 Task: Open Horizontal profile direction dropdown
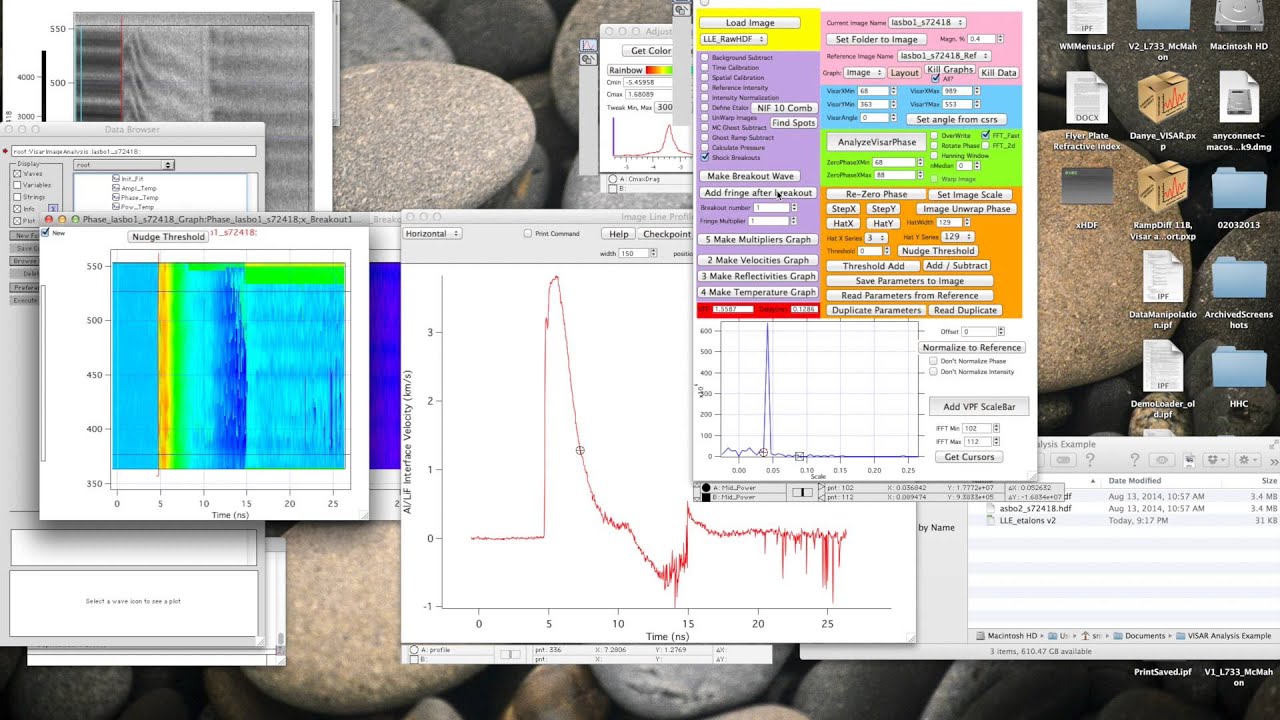tap(432, 233)
